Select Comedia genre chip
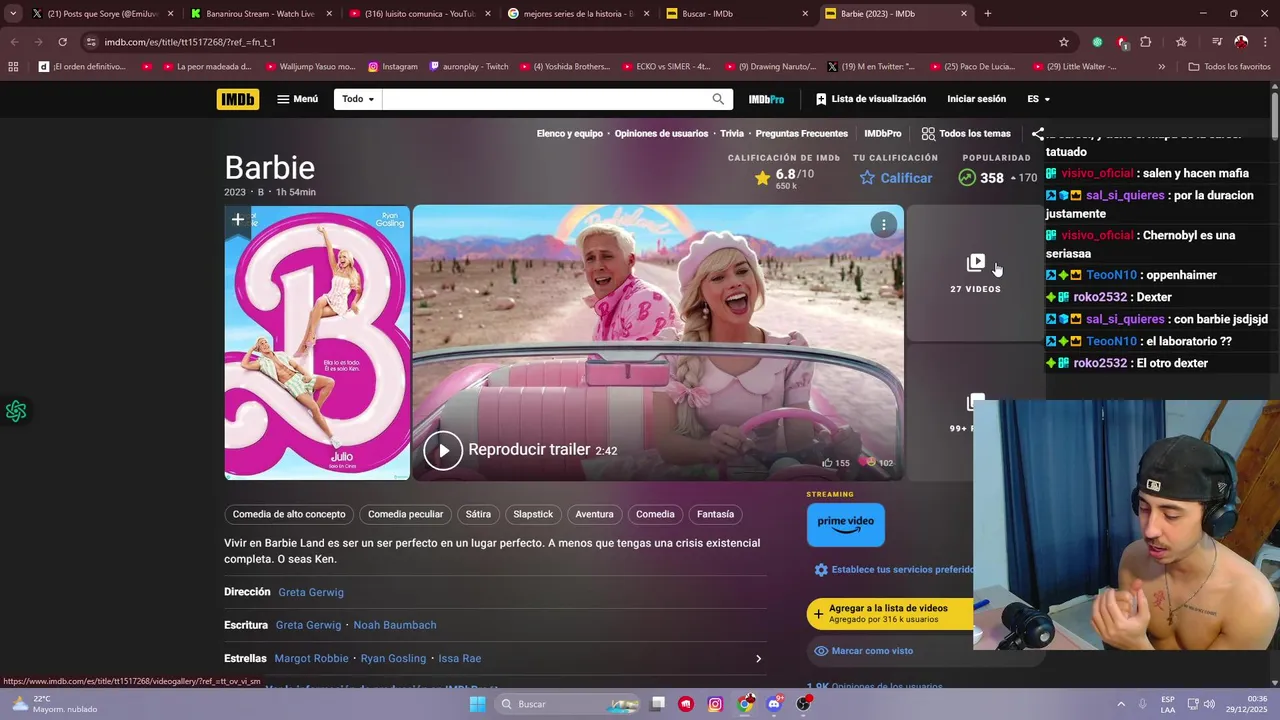Viewport: 1280px width, 720px height. click(x=655, y=514)
